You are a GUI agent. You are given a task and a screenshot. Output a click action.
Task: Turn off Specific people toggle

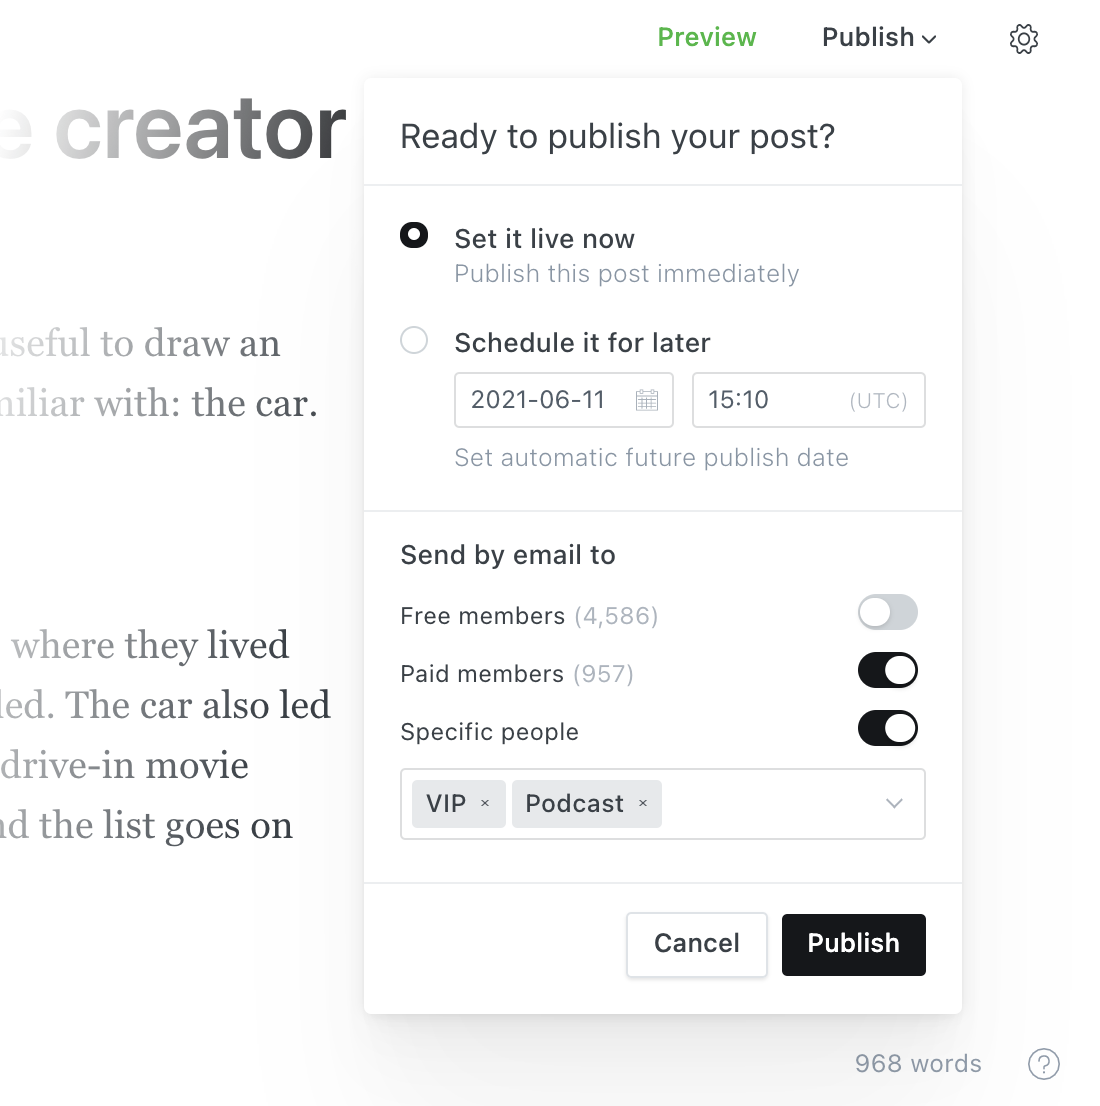point(888,728)
